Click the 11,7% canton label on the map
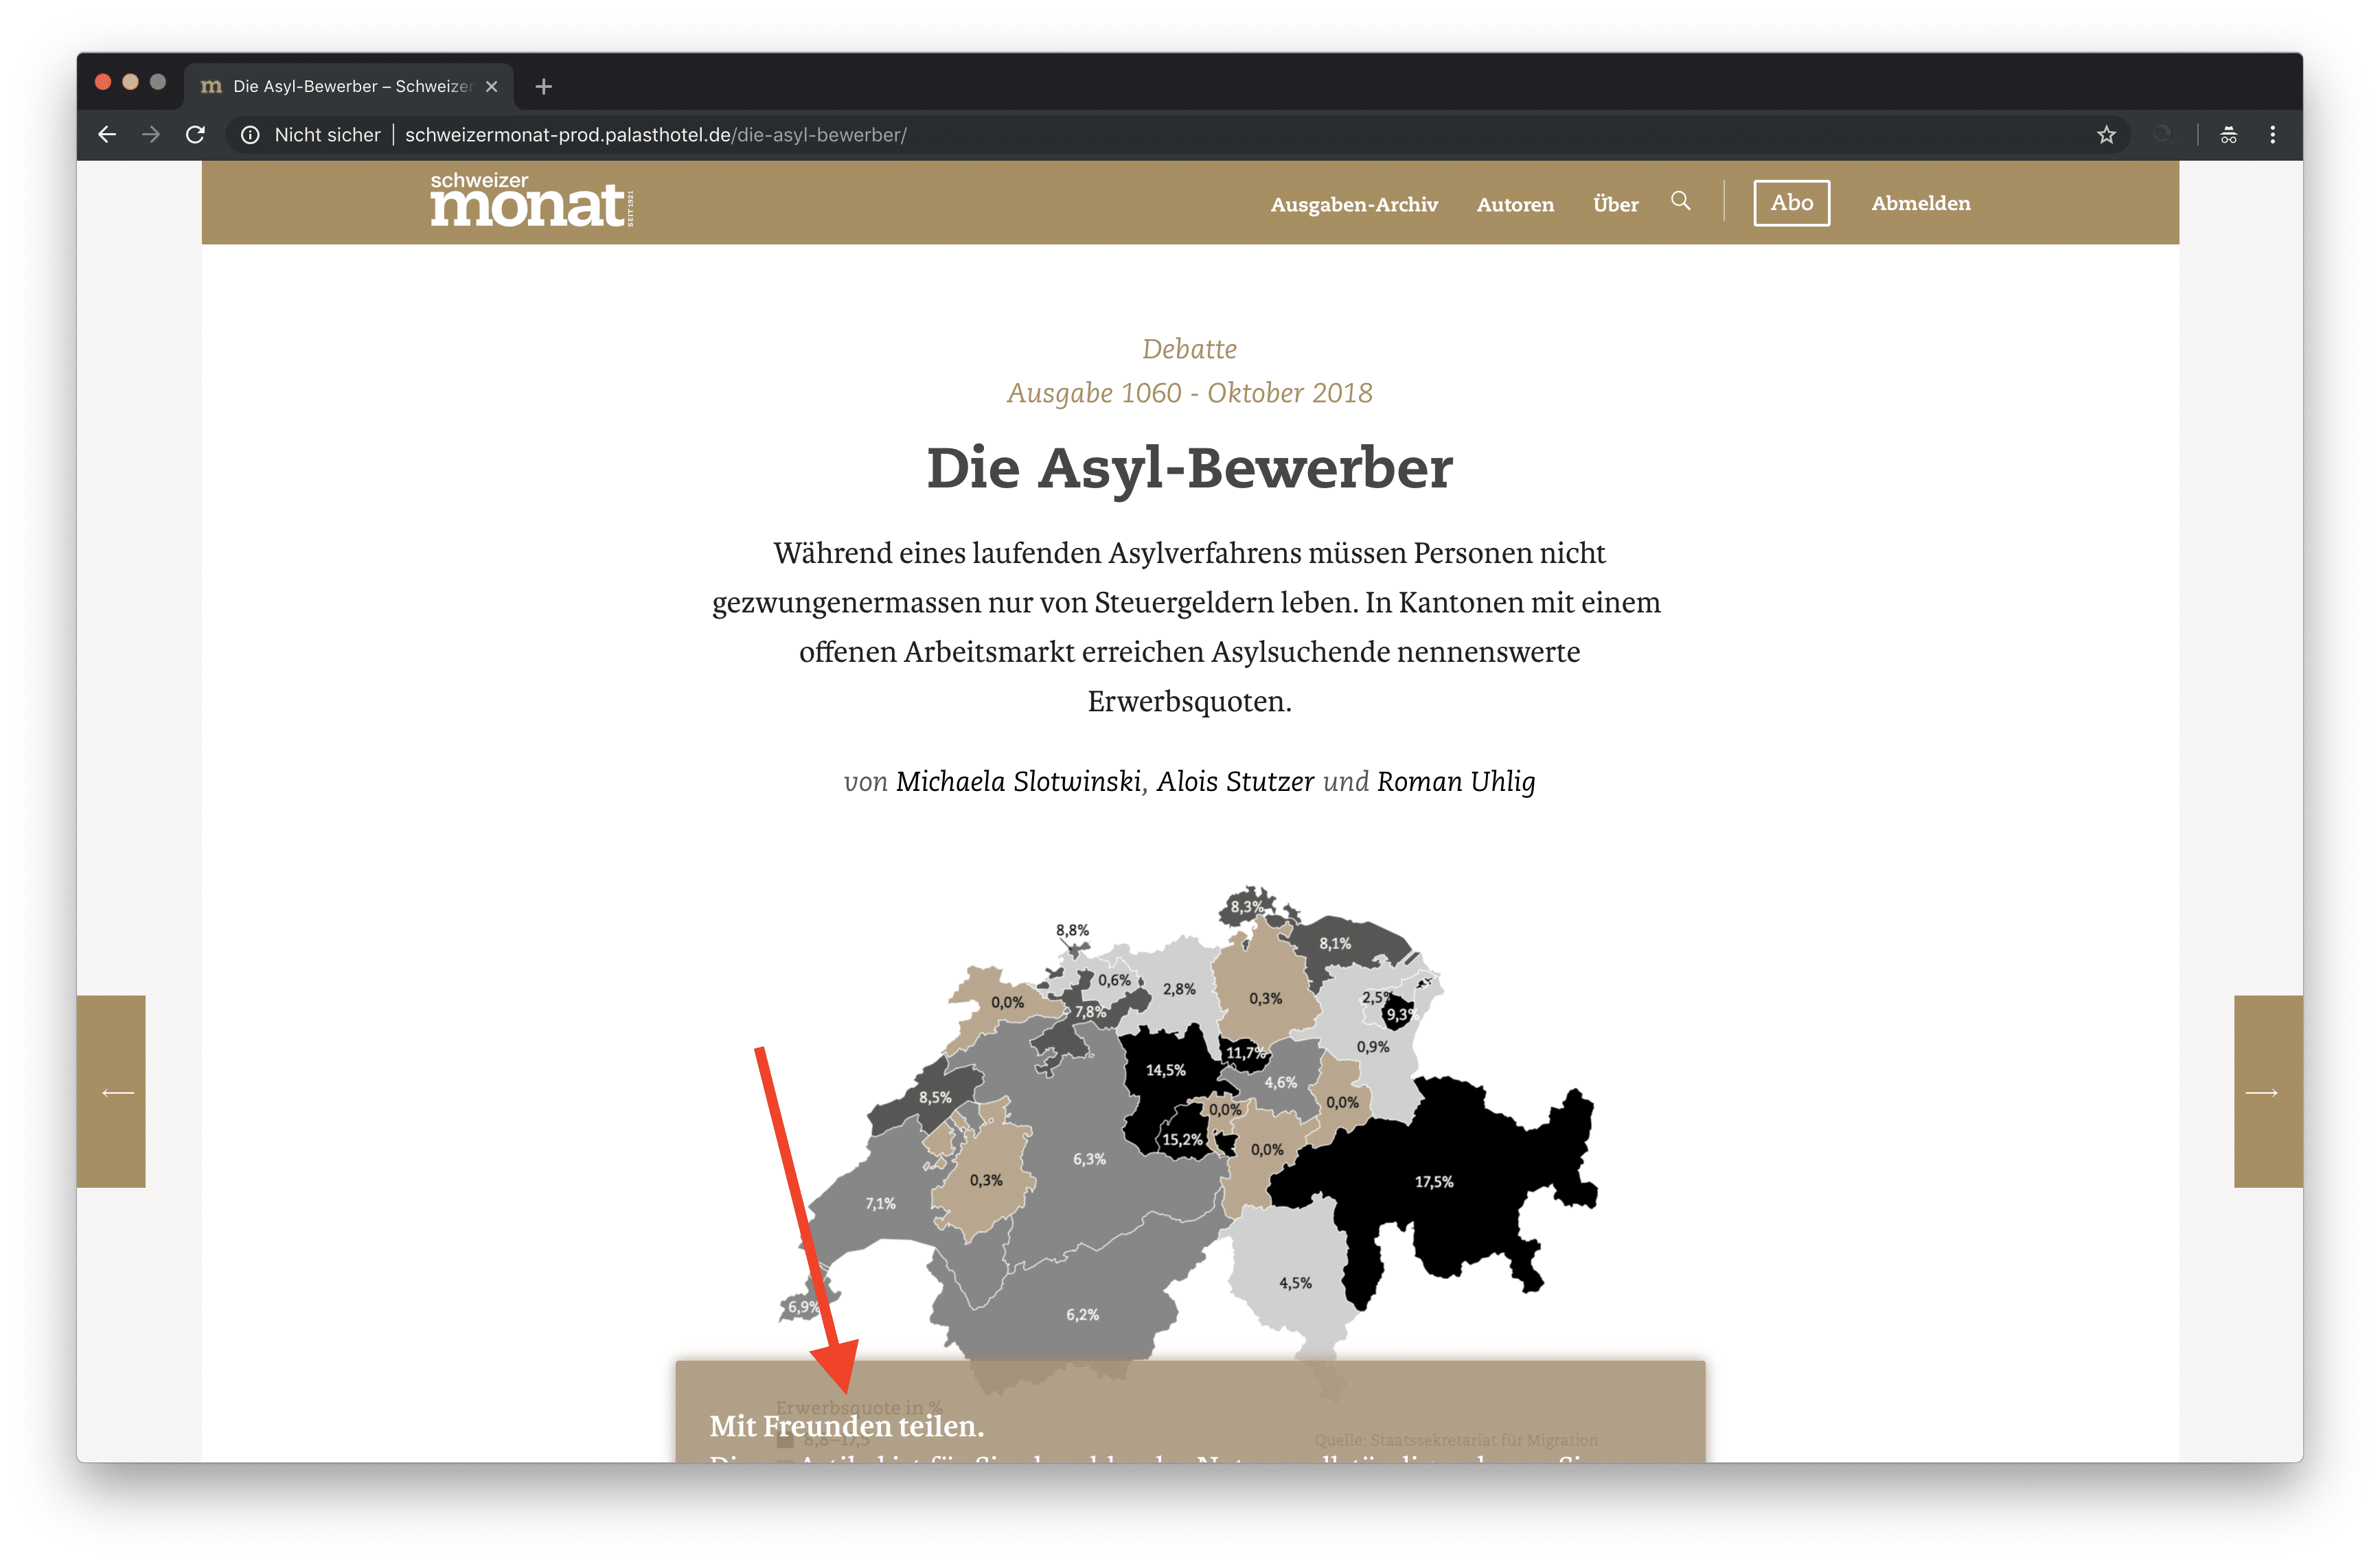Screen dimensions: 2380x1564 [x=1246, y=1053]
